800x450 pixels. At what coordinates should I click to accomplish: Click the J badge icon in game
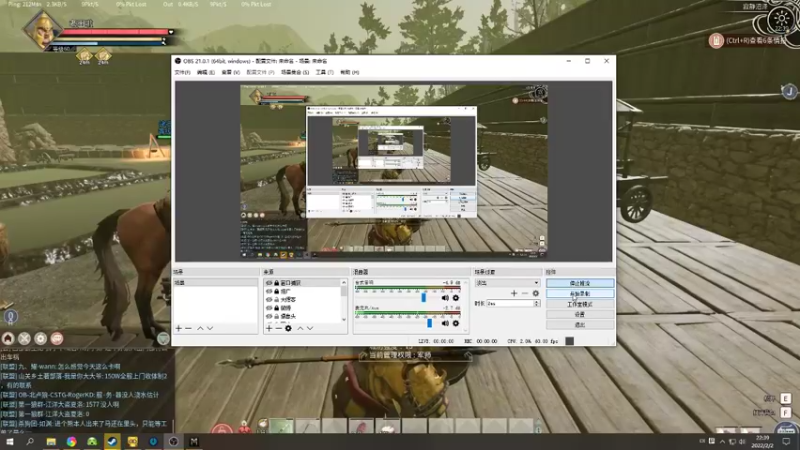point(789,91)
